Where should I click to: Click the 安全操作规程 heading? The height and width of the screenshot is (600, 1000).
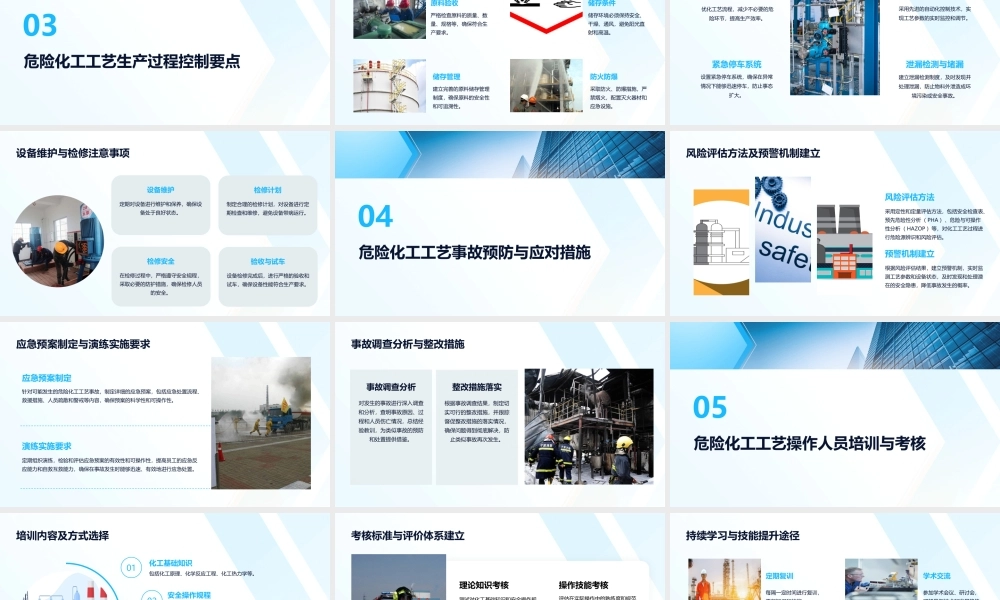[x=189, y=595]
